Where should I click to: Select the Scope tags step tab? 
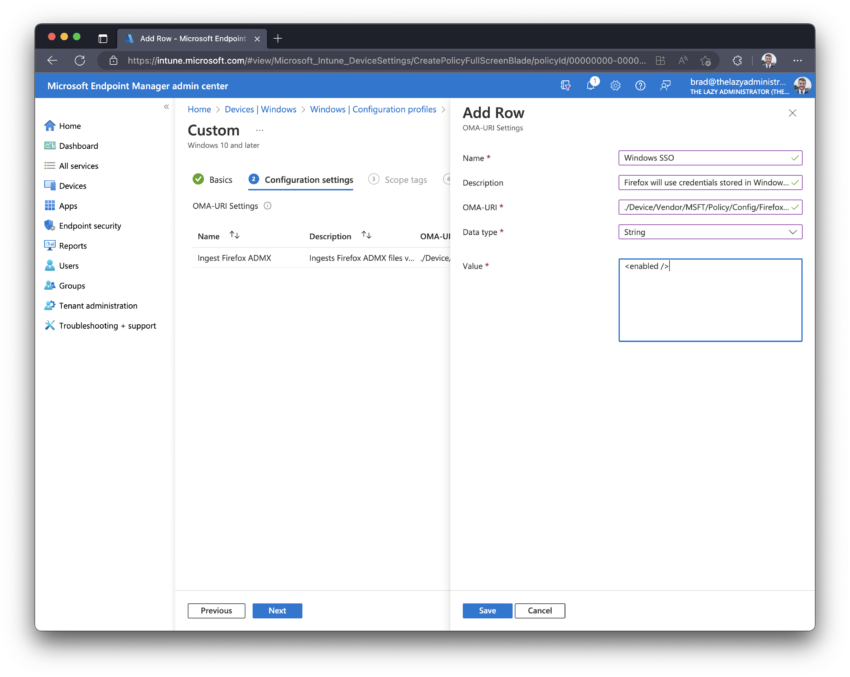398,179
